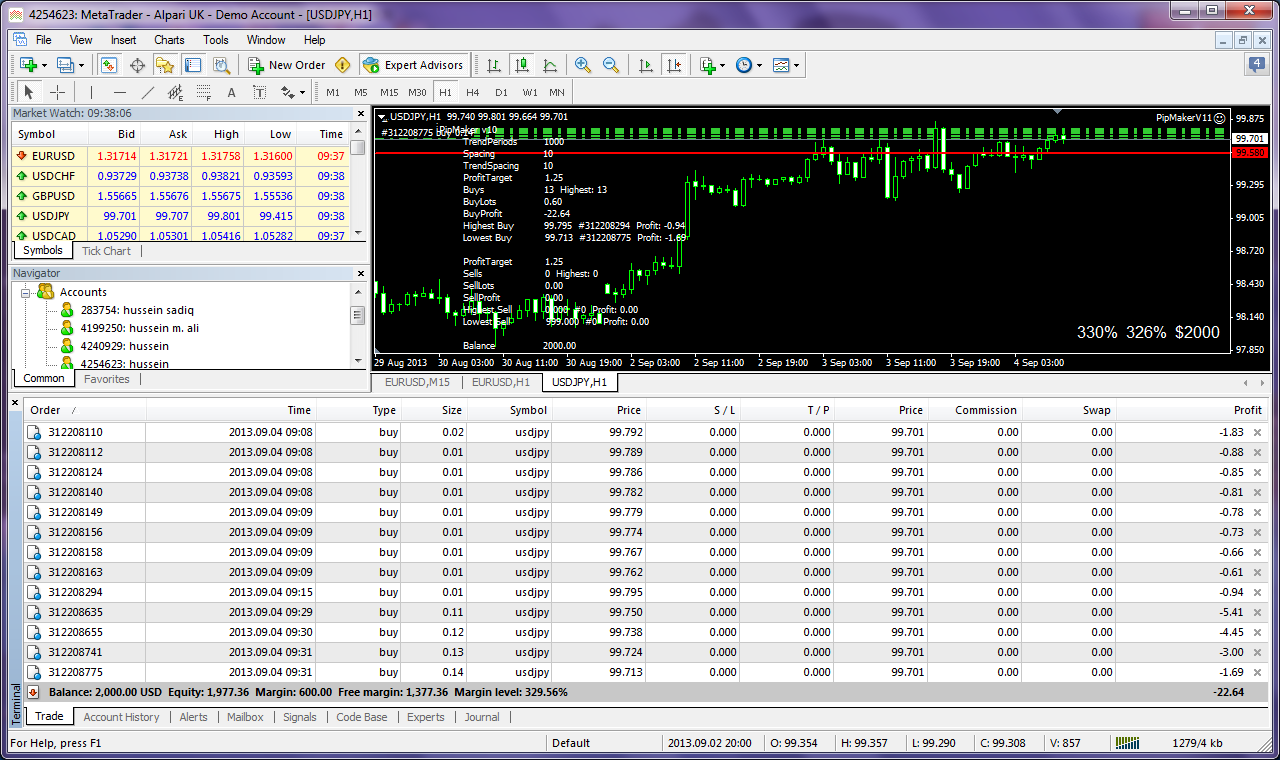
Task: Select the Fibonacci Retracement tool
Action: click(204, 92)
